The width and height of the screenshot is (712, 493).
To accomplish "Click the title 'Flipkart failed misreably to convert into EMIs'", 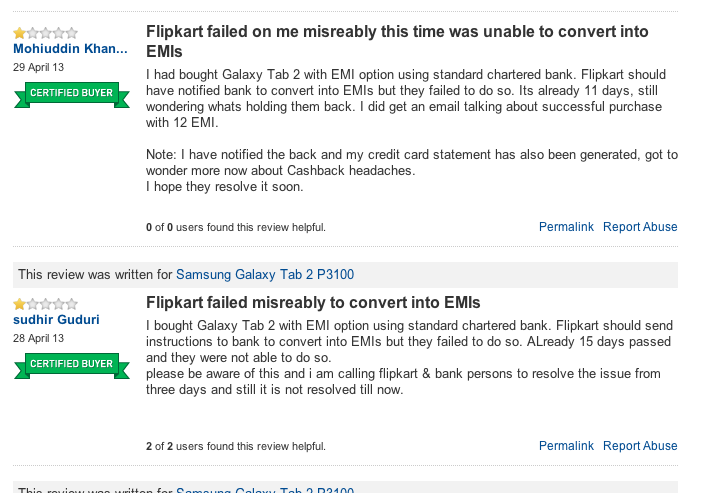I will [313, 302].
